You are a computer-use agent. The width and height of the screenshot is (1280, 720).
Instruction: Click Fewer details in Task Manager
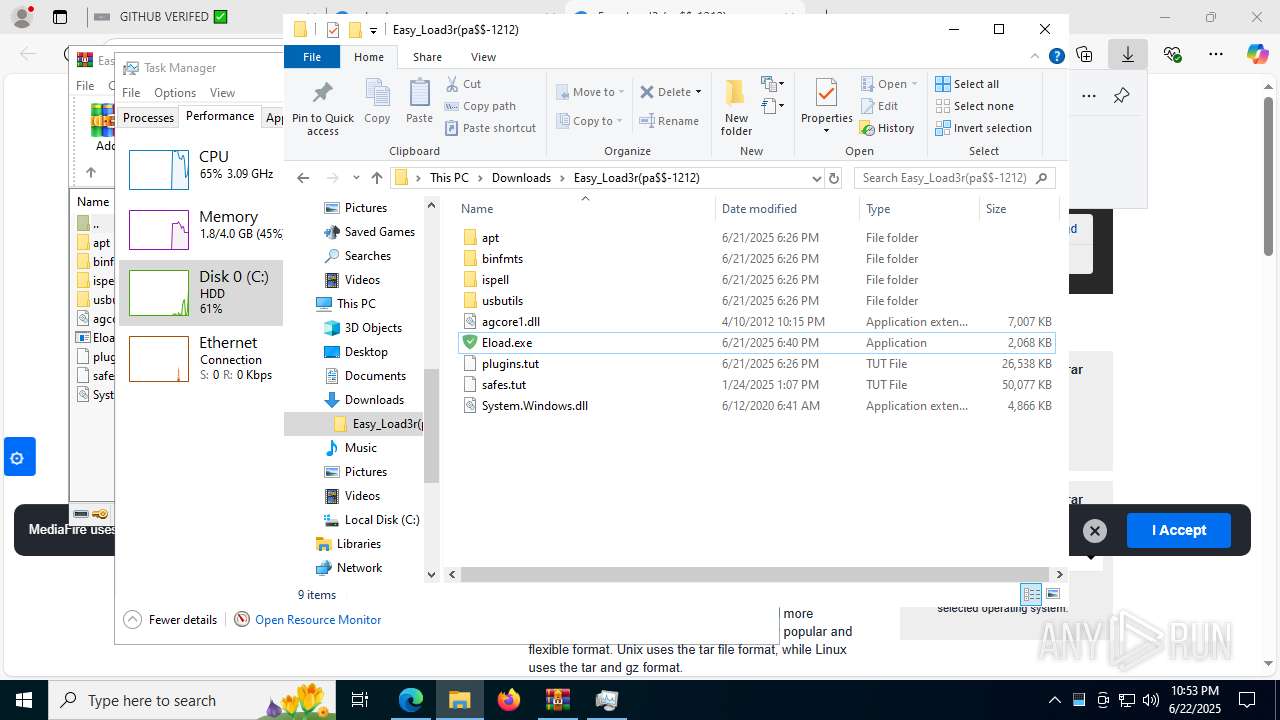point(170,620)
